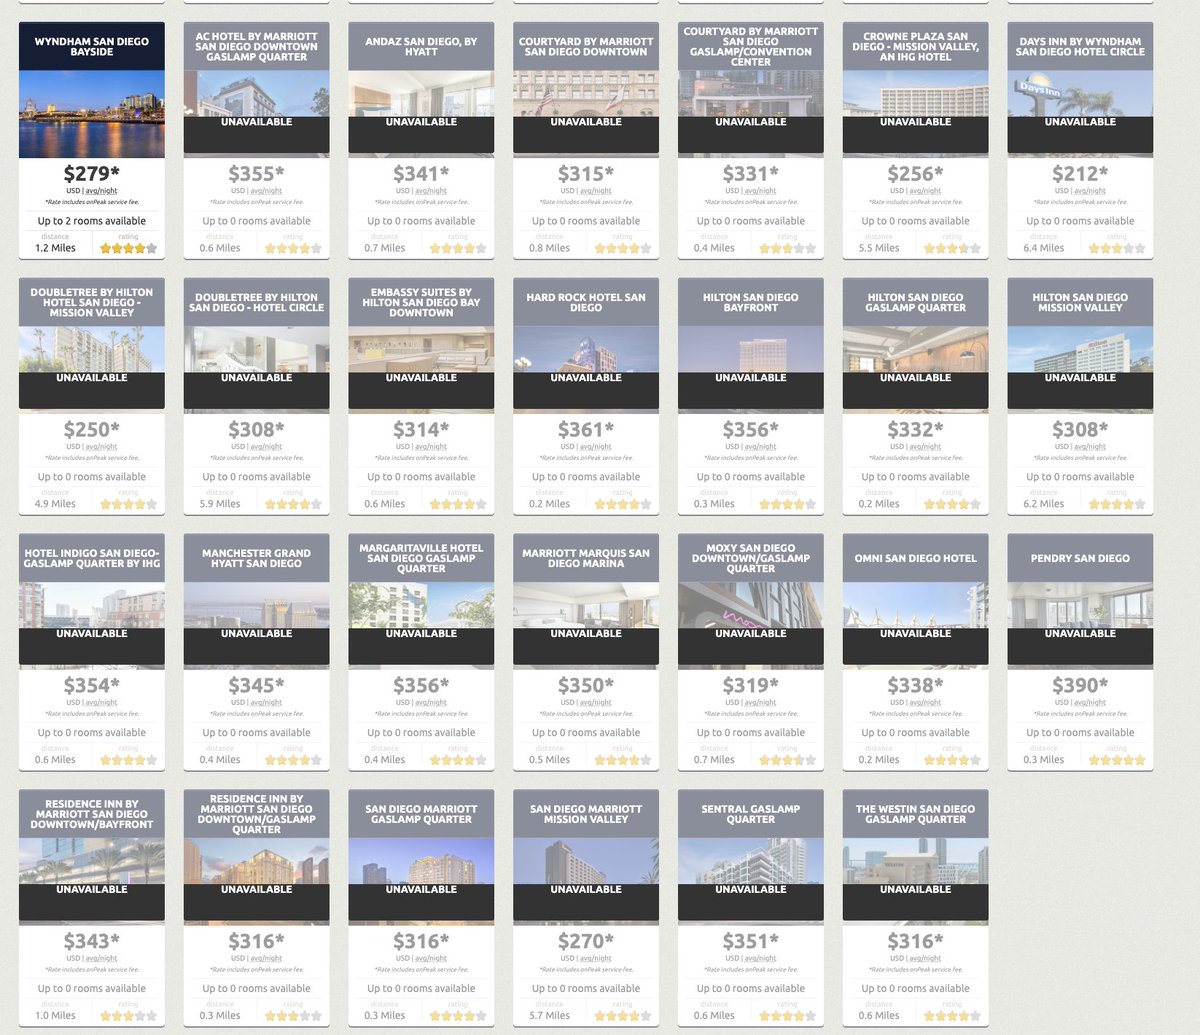Screen dimensions: 1200x1035
Task: Click 'avg/night' link under Pendry $390 price
Action: pyautogui.click(x=1090, y=703)
